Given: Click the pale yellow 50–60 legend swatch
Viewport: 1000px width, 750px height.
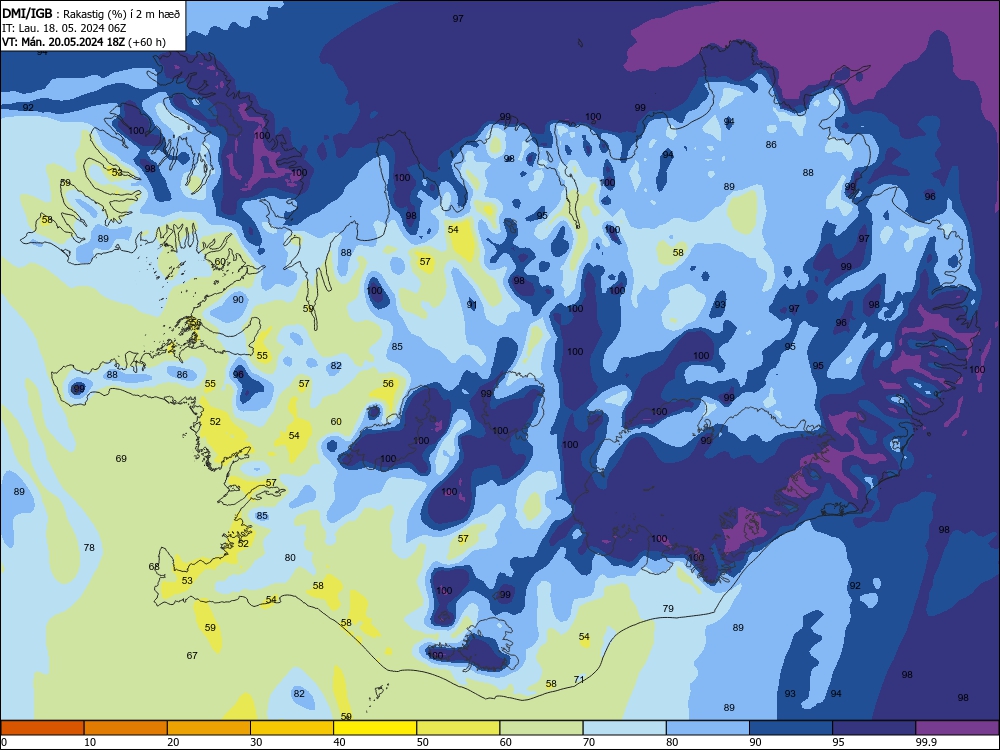Looking at the screenshot, I should pyautogui.click(x=458, y=728).
